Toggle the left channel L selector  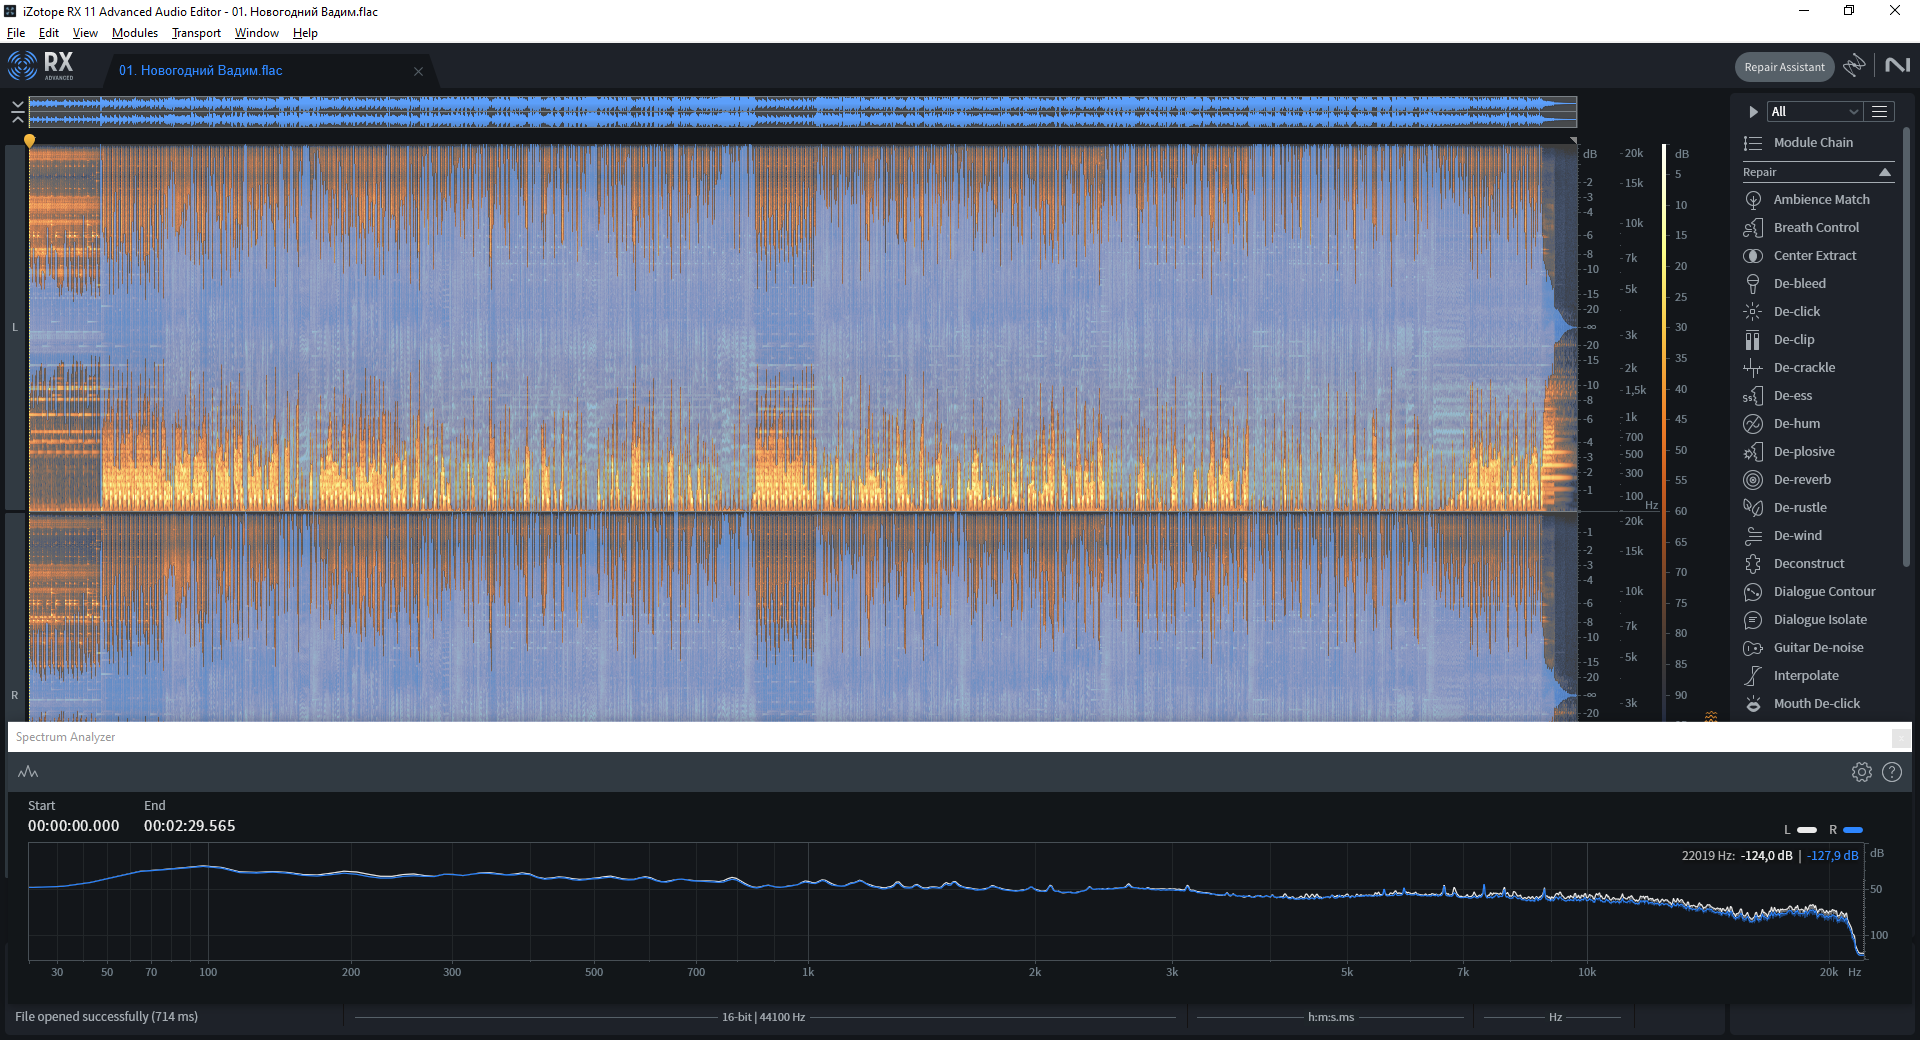click(x=15, y=327)
